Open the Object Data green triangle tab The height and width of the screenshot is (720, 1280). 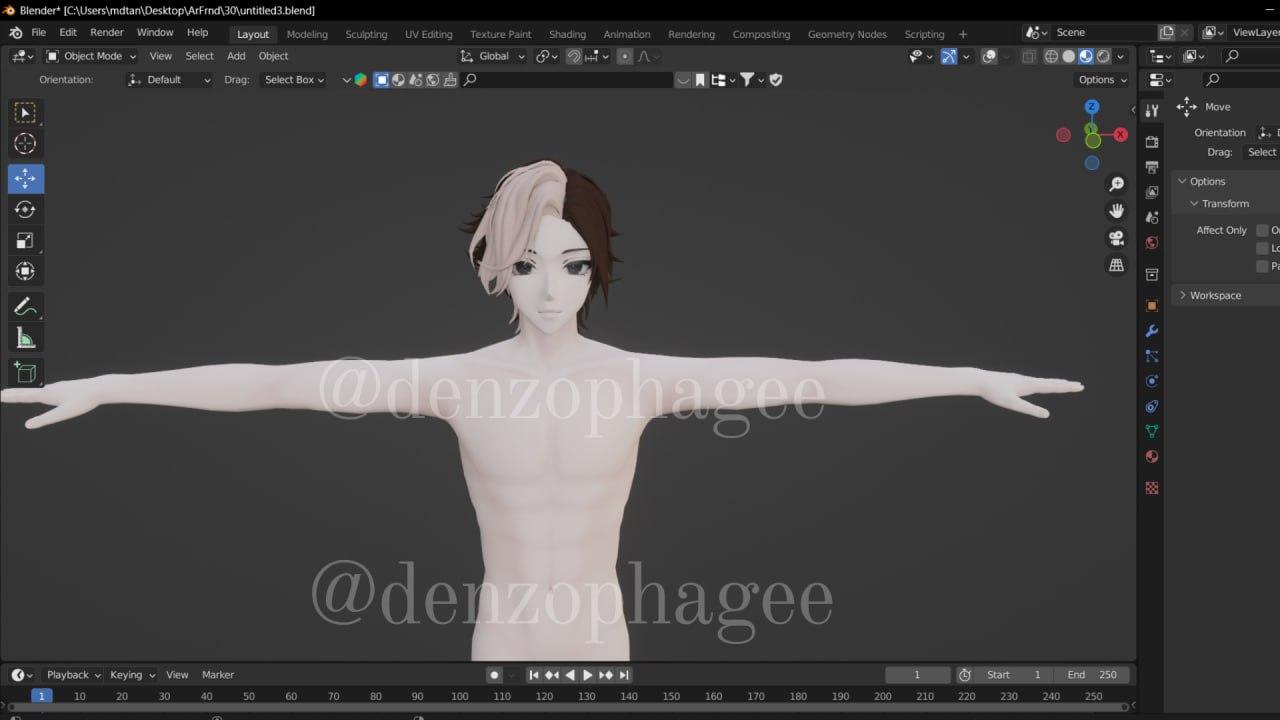(x=1152, y=432)
